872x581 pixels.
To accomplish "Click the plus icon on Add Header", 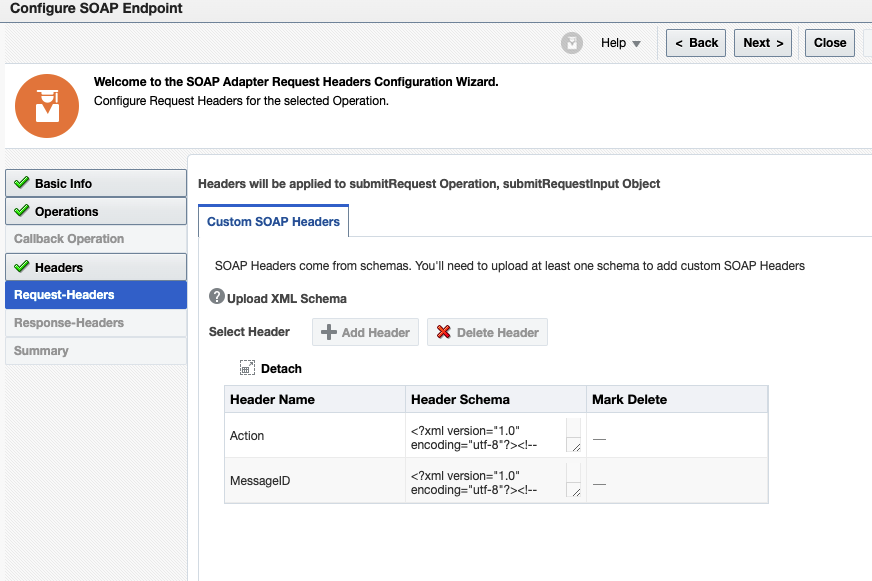I will click(329, 332).
